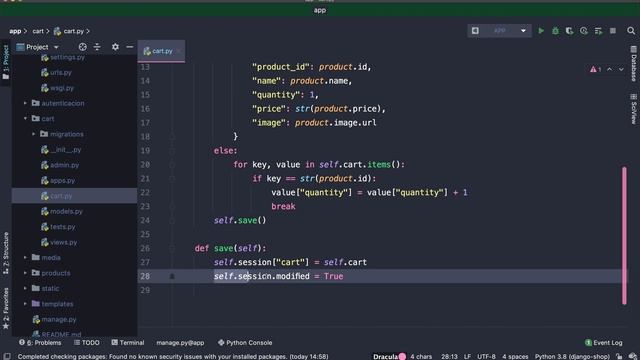Change UTF-8 file encoding
This screenshot has width=640, height=360.
(x=486, y=356)
